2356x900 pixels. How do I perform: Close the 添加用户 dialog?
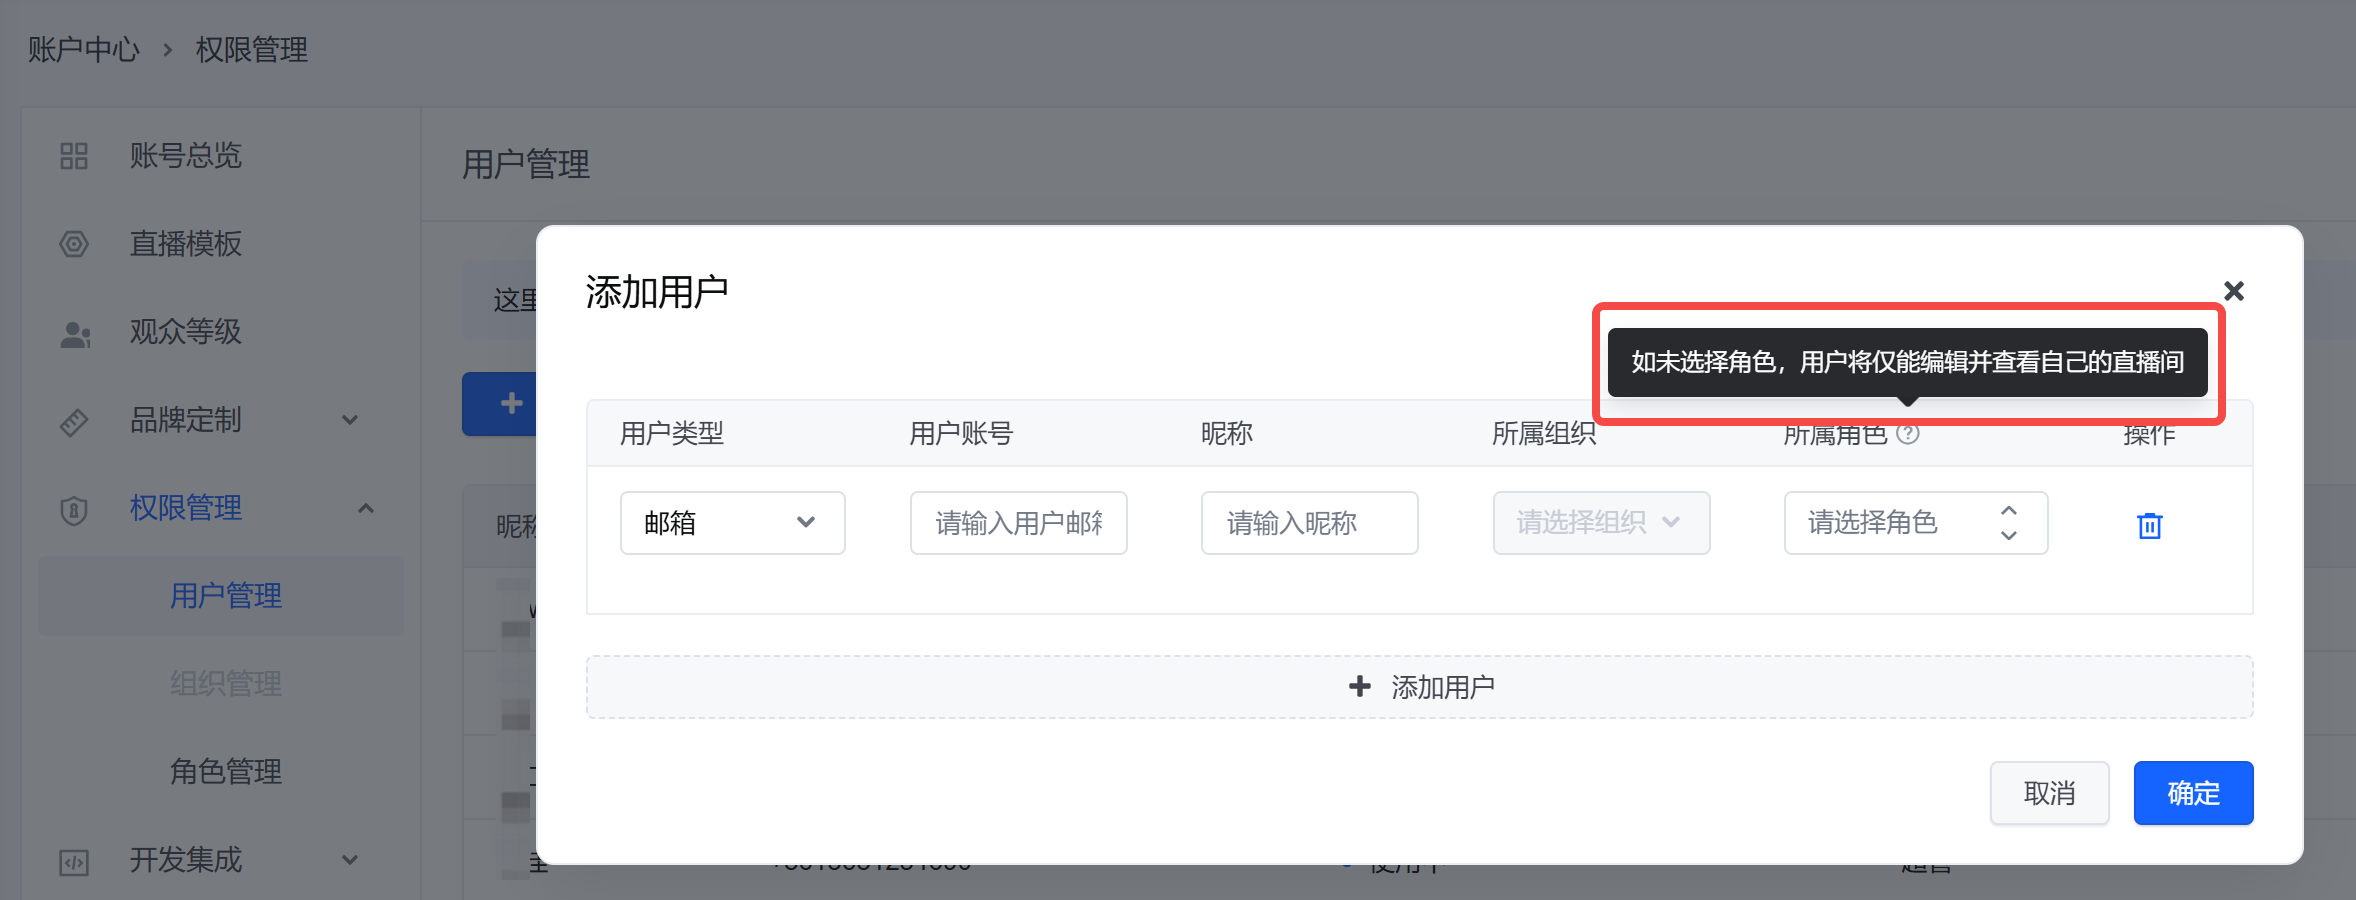pyautogui.click(x=2234, y=291)
